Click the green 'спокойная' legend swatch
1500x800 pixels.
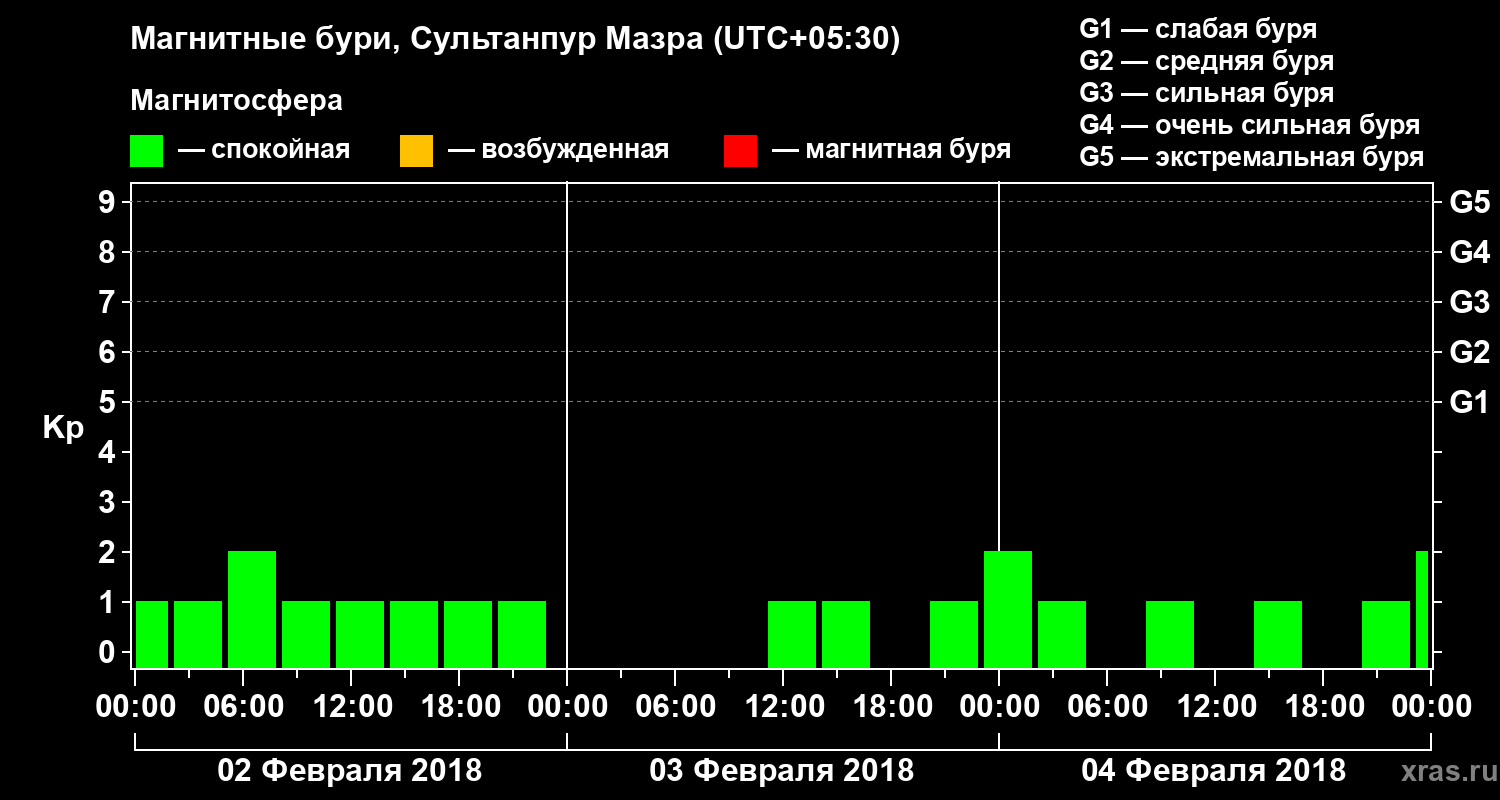(147, 151)
